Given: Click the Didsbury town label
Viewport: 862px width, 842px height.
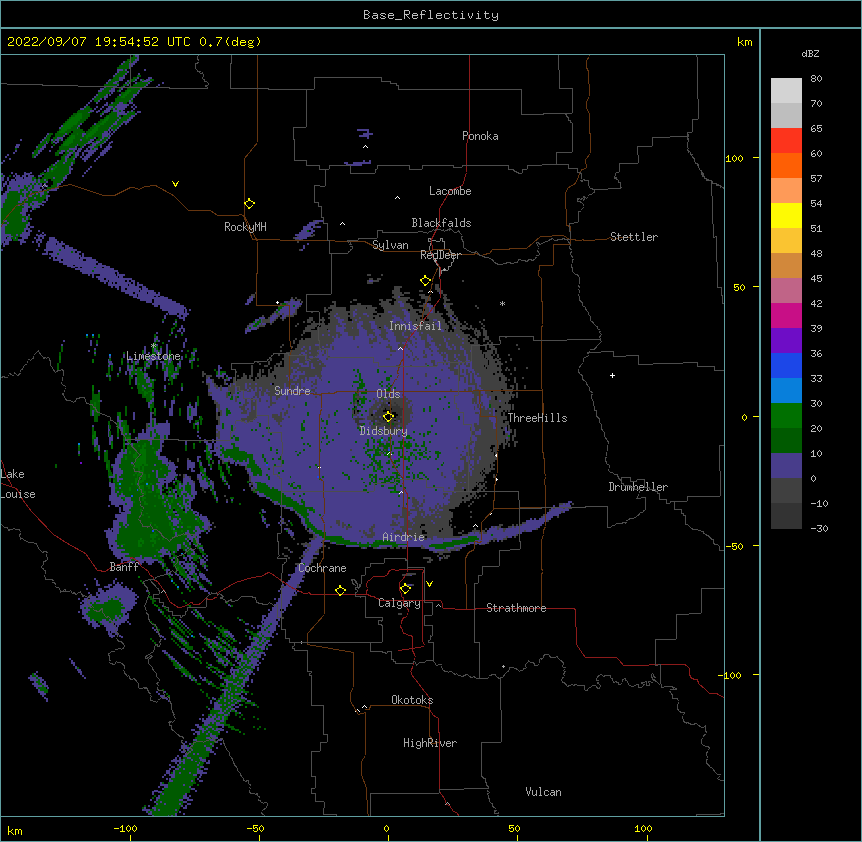Looking at the screenshot, I should [383, 431].
